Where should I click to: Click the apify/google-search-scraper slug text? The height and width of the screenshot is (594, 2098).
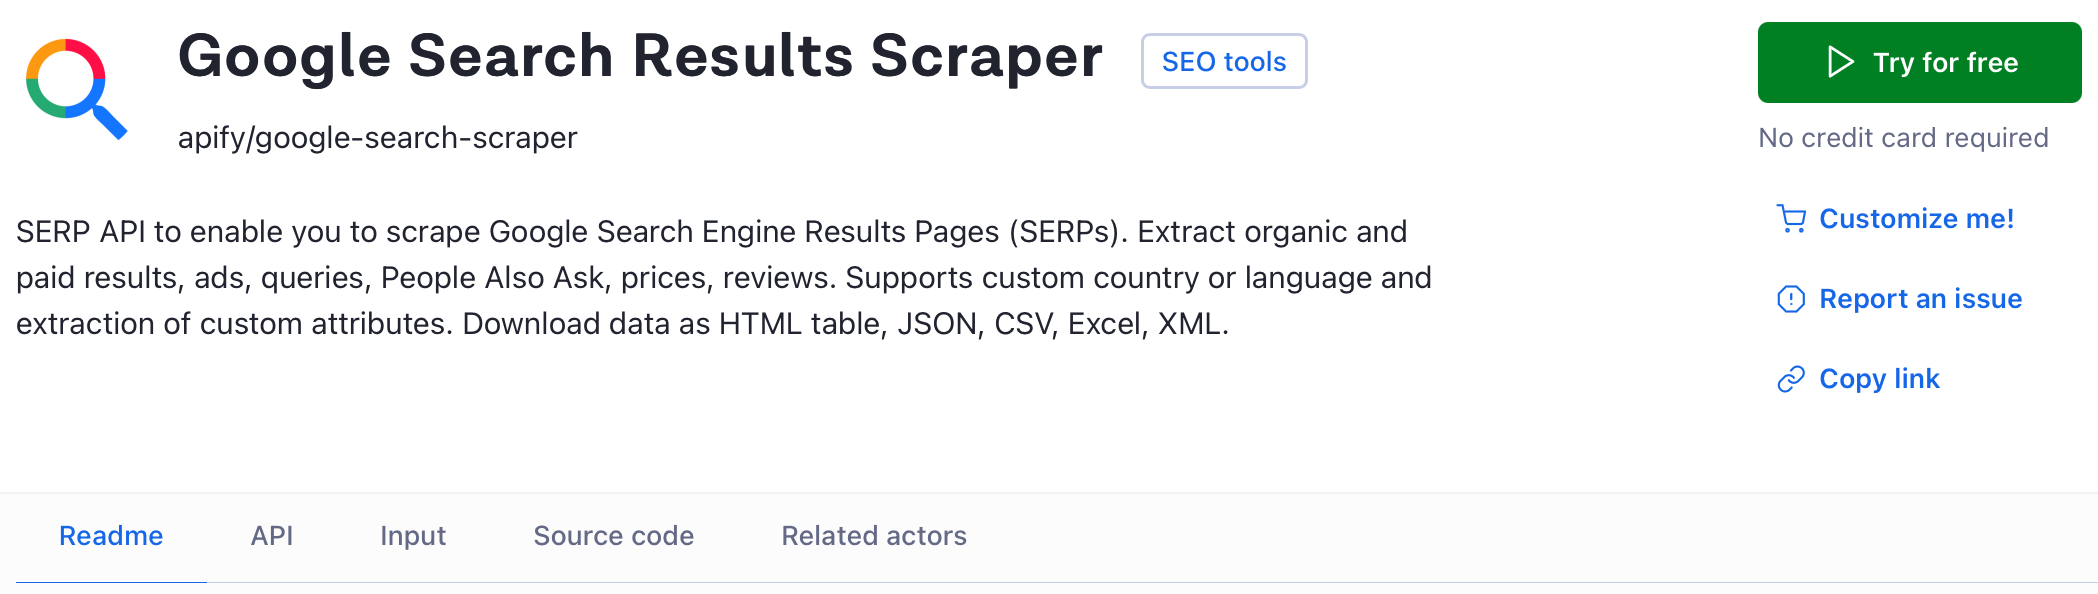(x=378, y=138)
